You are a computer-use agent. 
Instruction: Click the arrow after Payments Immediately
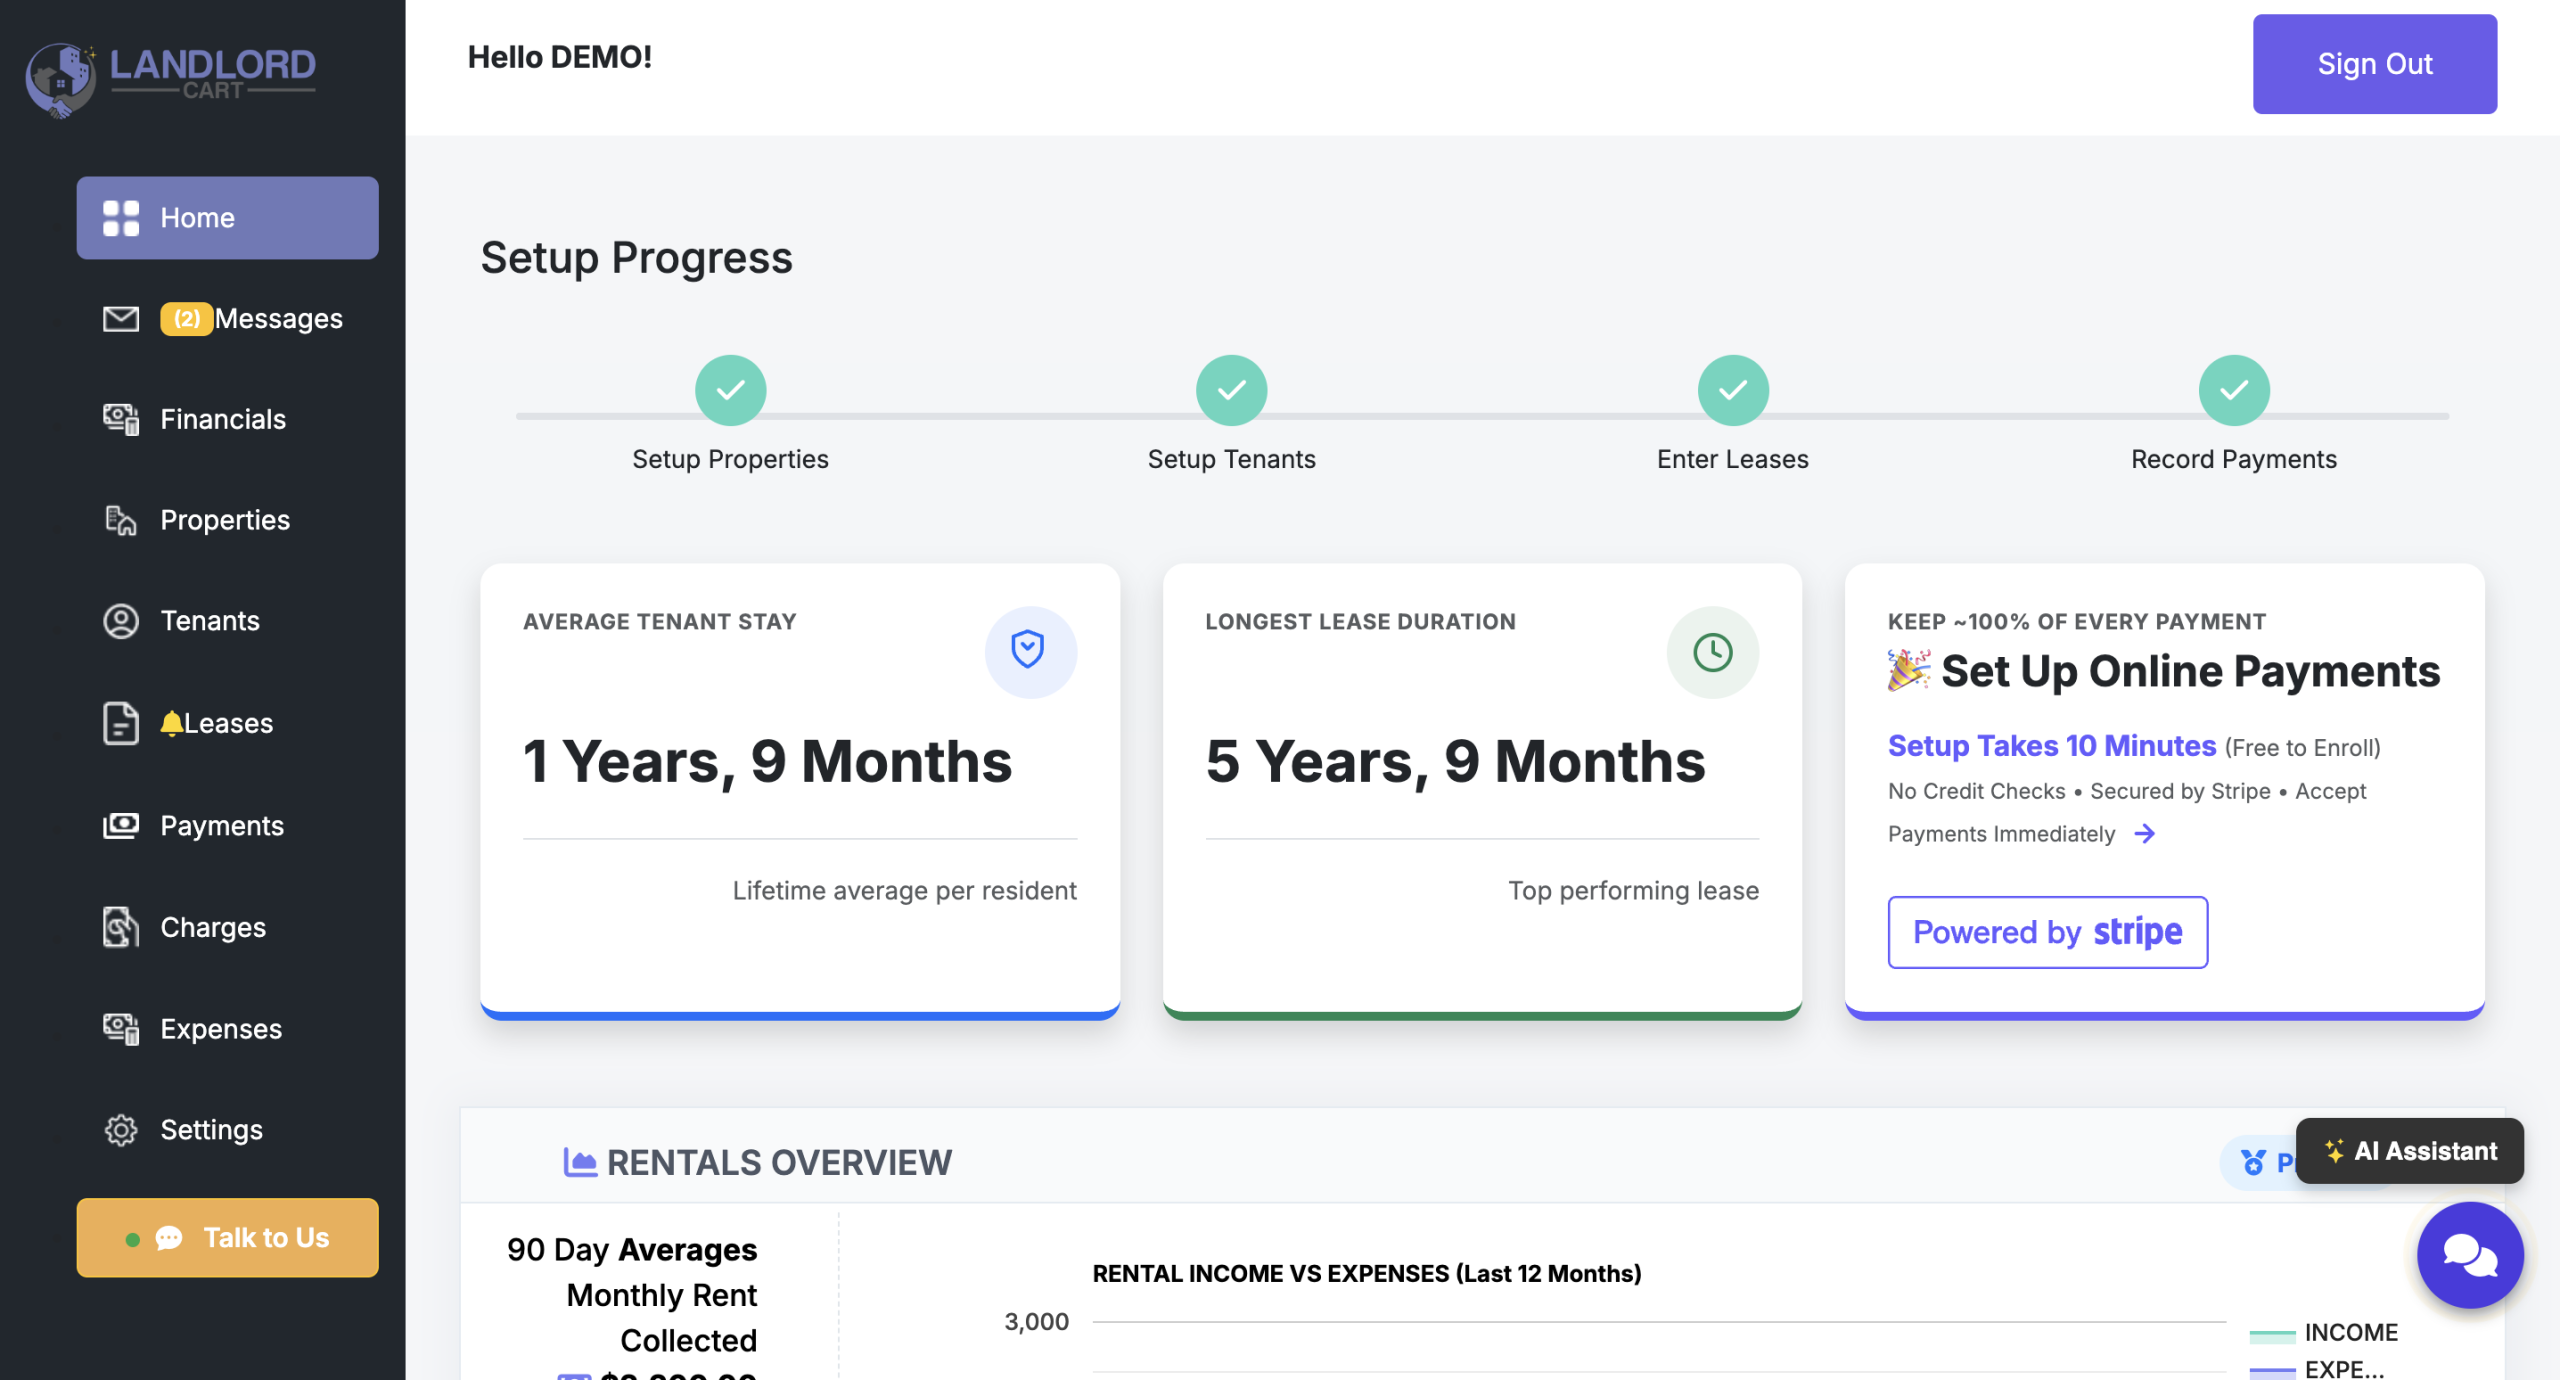(x=2145, y=833)
